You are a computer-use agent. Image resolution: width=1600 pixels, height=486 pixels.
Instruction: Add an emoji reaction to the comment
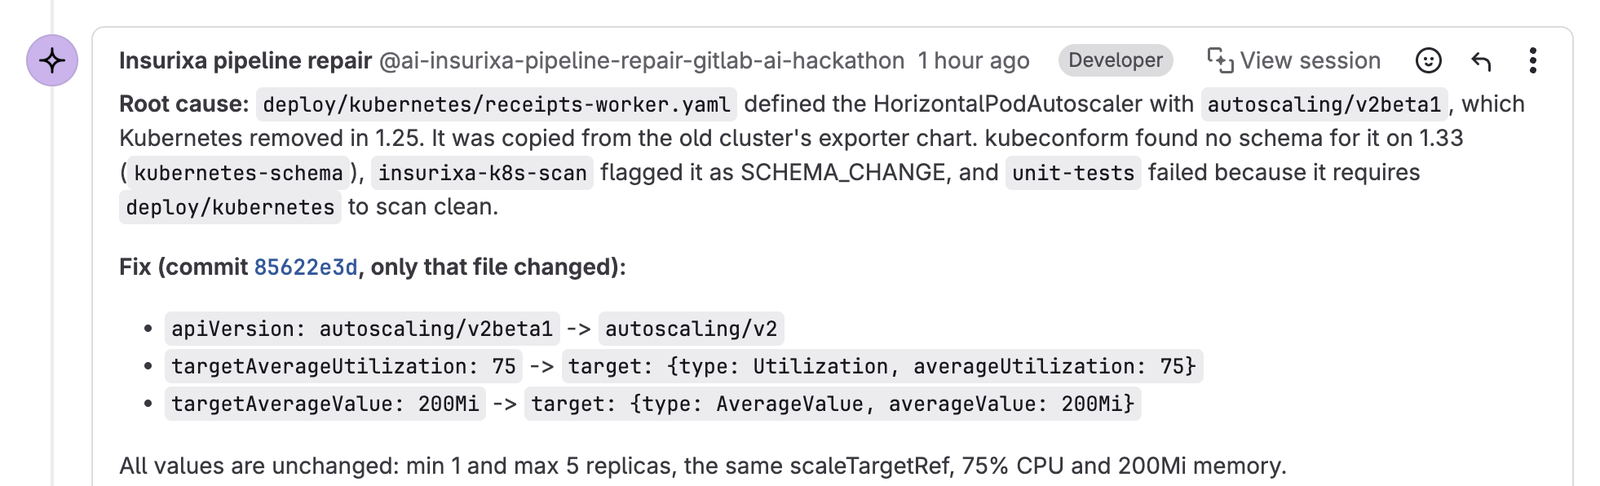point(1428,61)
